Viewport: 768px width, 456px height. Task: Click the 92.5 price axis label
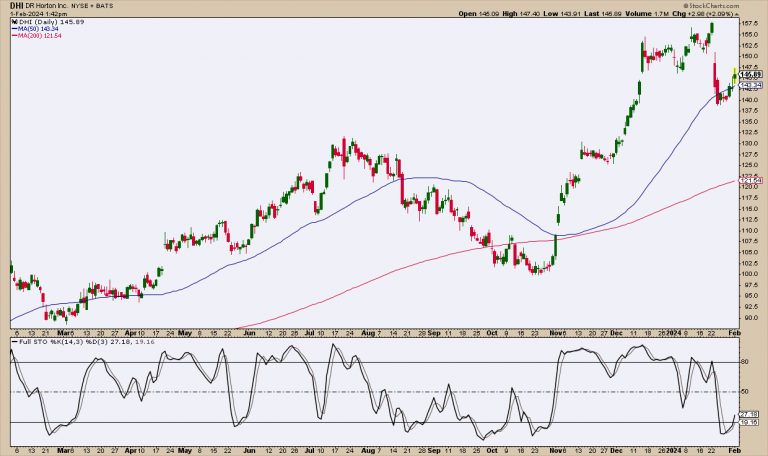[x=749, y=307]
